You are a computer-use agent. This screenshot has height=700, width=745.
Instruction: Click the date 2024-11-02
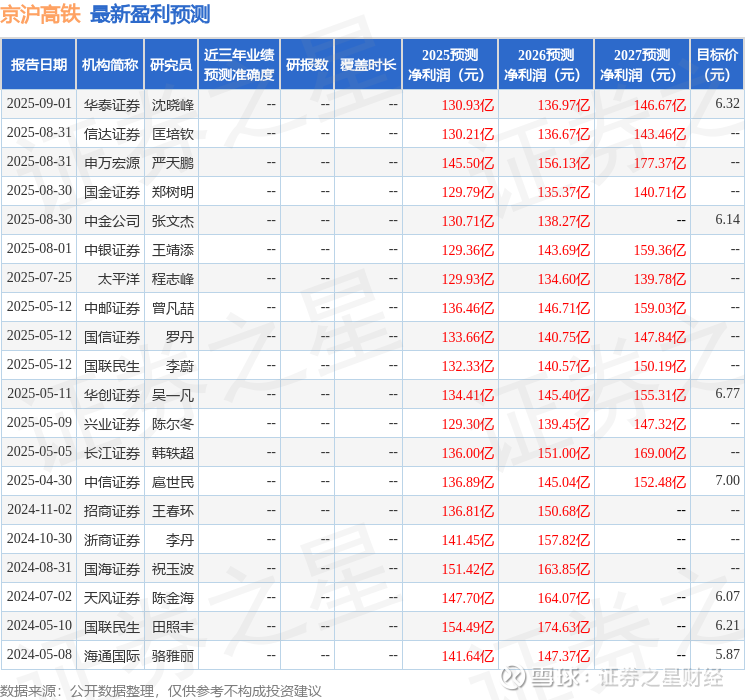point(39,509)
